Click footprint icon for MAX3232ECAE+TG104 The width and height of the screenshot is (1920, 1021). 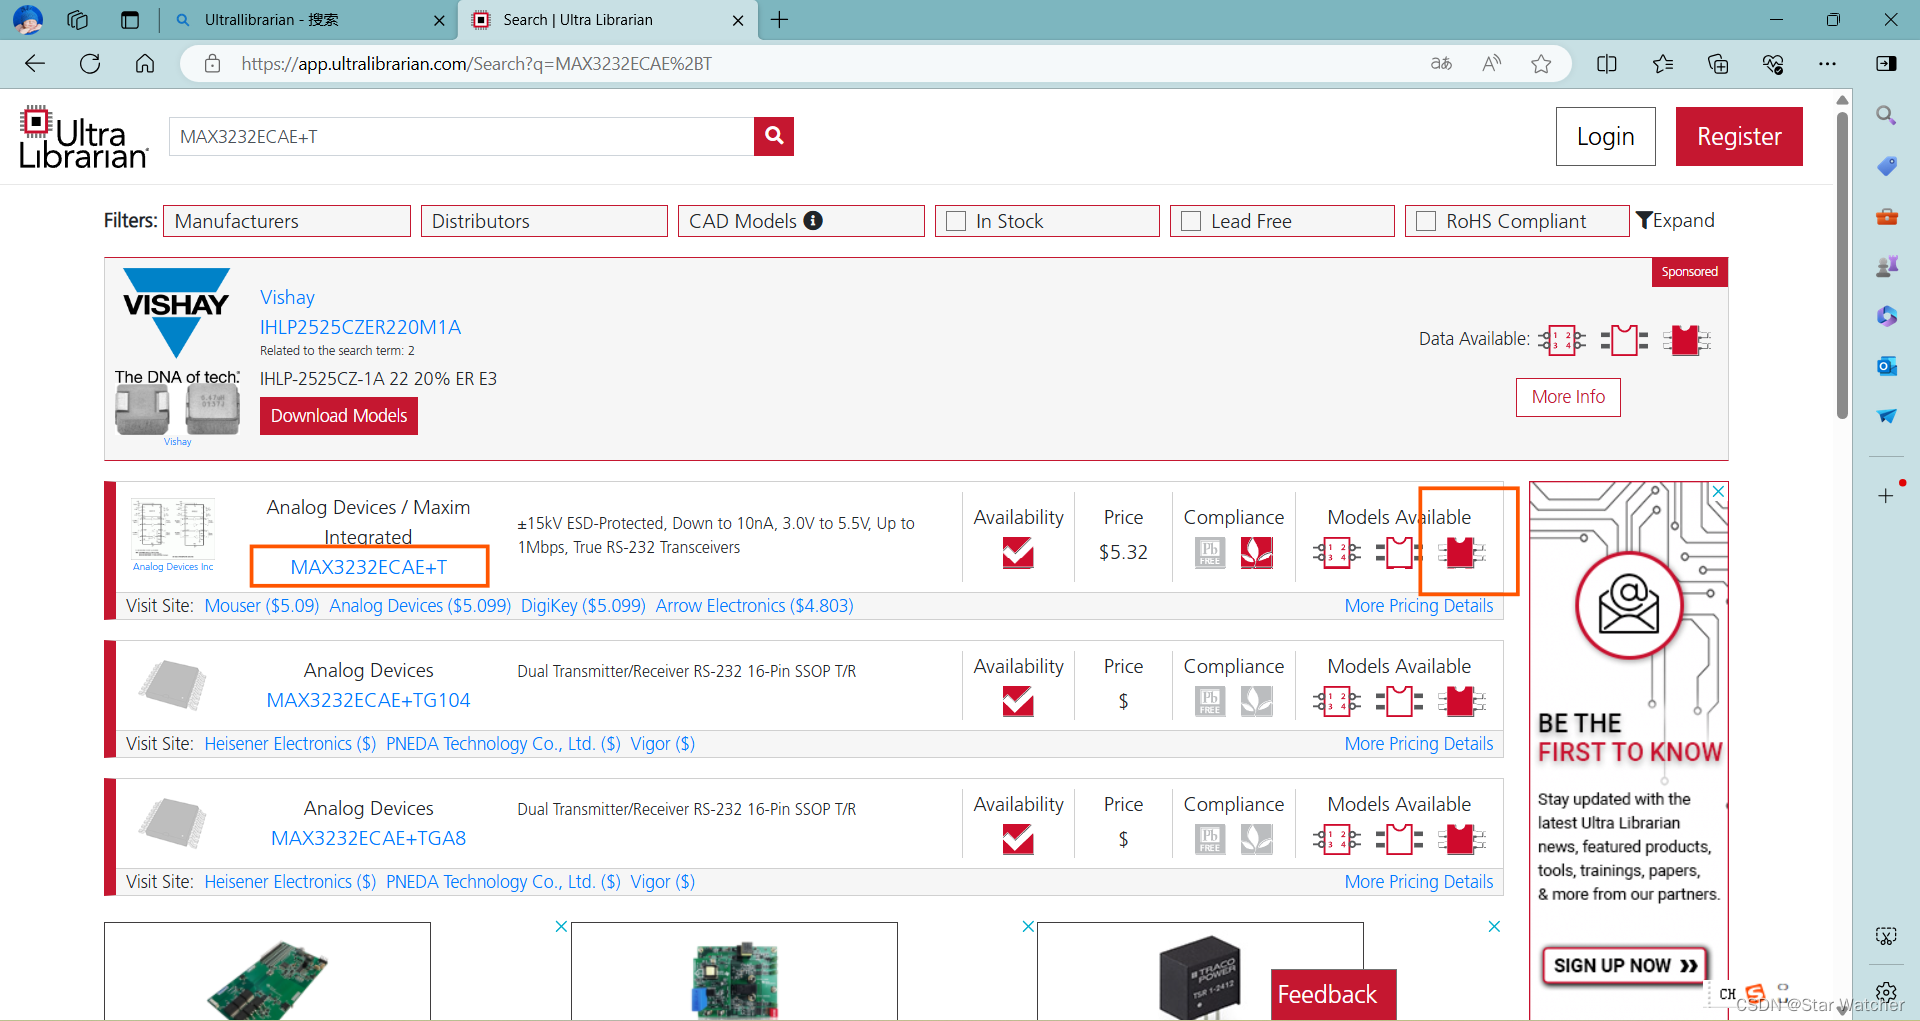pos(1399,702)
